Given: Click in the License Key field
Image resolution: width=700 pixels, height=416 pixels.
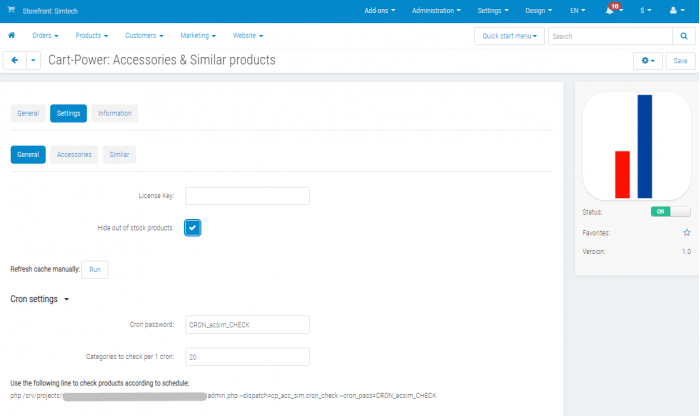Looking at the screenshot, I should 247,196.
